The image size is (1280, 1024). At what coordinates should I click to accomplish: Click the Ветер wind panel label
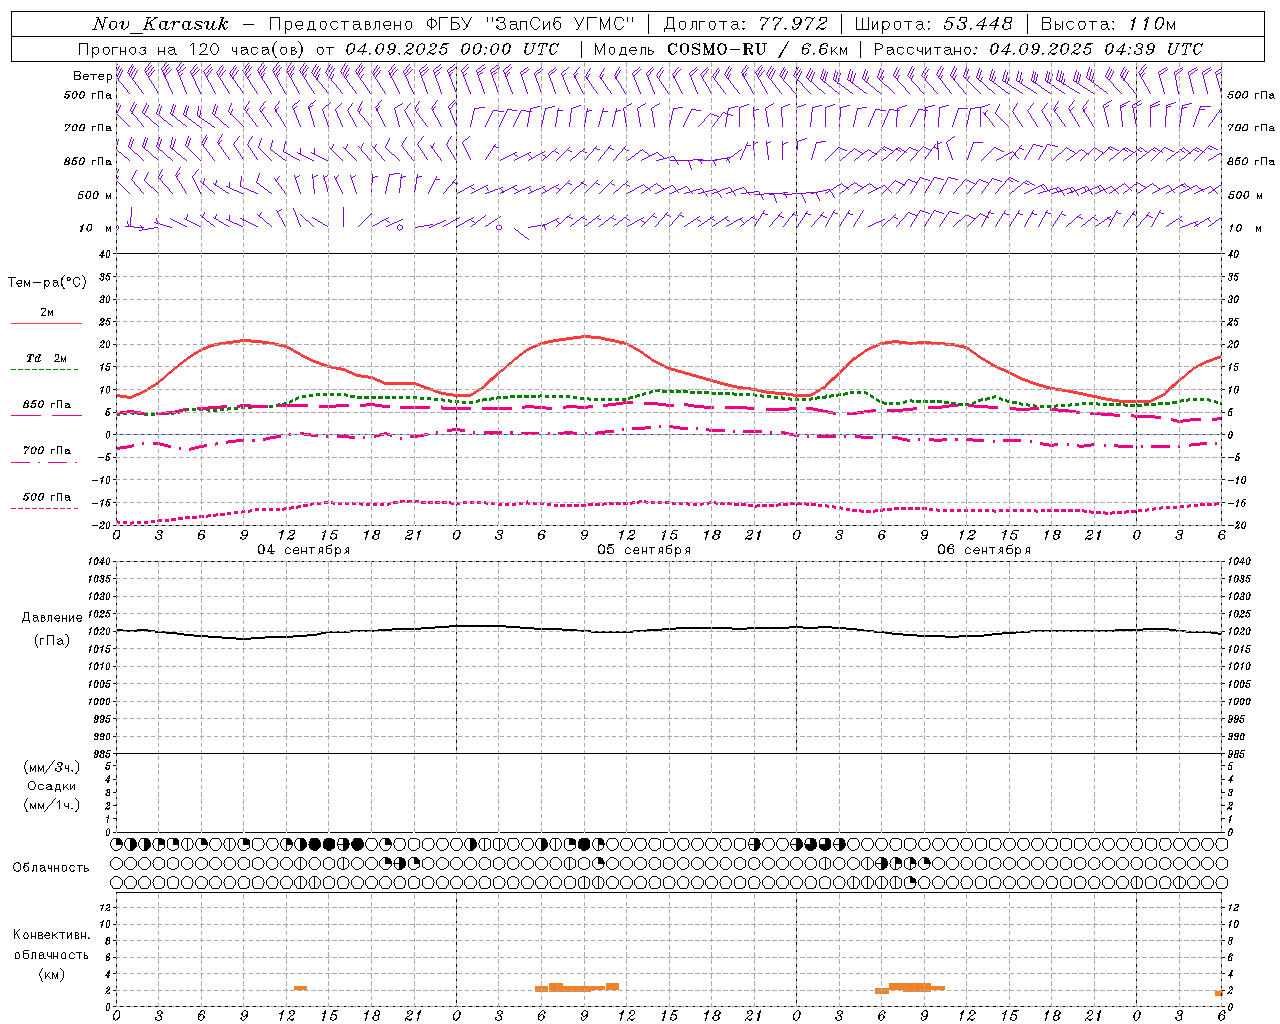click(x=92, y=76)
